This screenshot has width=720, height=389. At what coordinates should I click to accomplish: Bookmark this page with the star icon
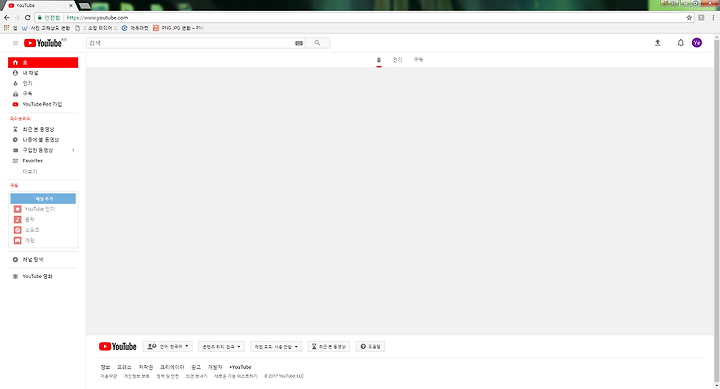coord(689,17)
